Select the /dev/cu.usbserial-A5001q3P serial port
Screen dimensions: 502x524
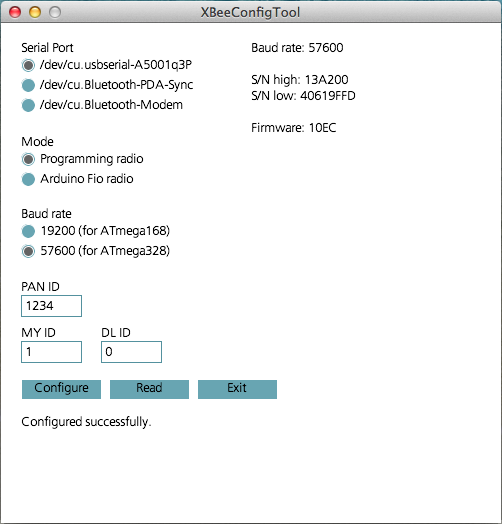[28, 65]
